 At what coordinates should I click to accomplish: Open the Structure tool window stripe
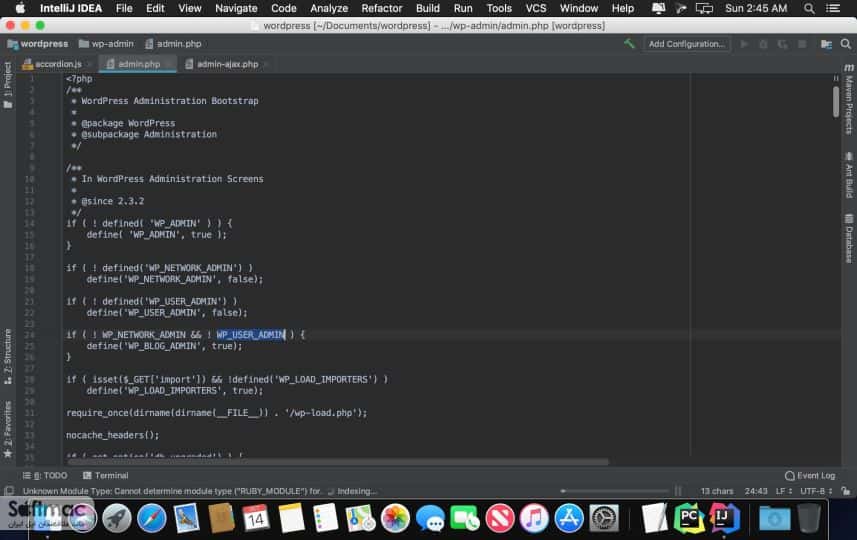[x=8, y=356]
